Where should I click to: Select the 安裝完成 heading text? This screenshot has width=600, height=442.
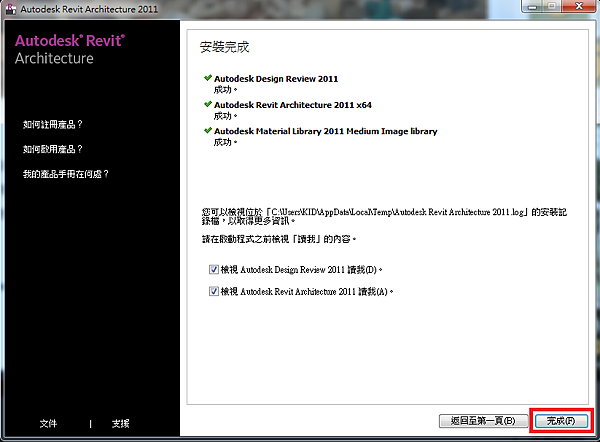coord(225,47)
